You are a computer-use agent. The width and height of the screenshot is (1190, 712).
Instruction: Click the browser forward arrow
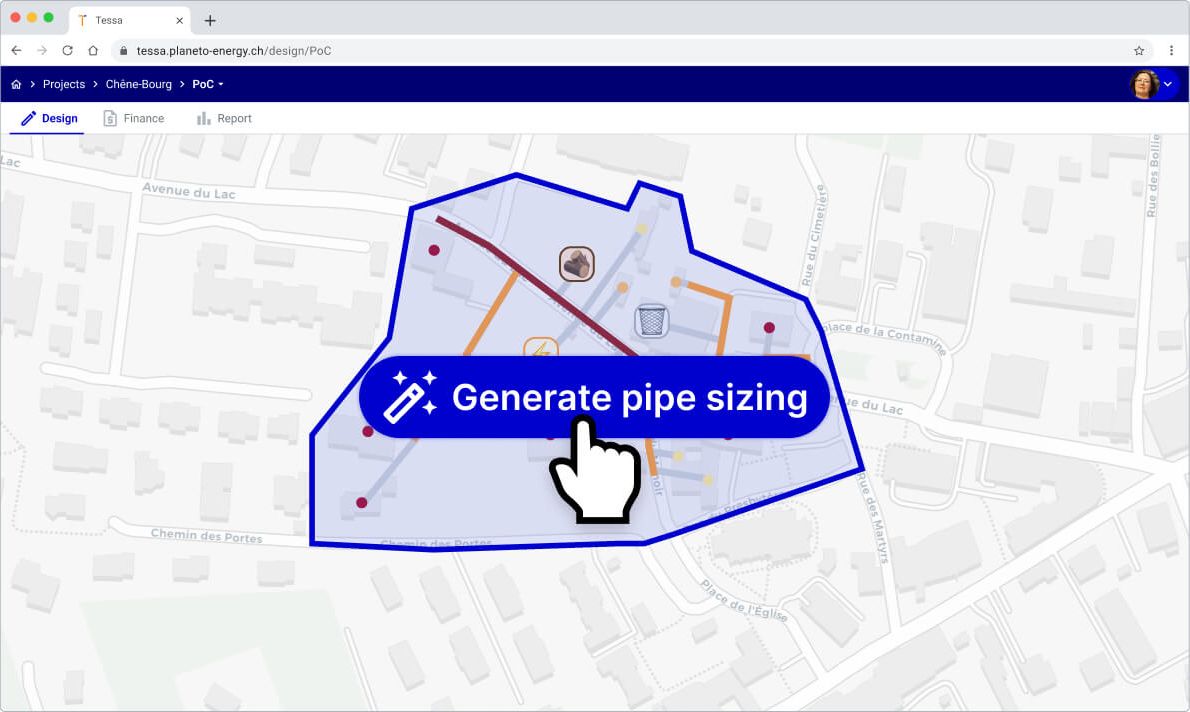point(42,51)
